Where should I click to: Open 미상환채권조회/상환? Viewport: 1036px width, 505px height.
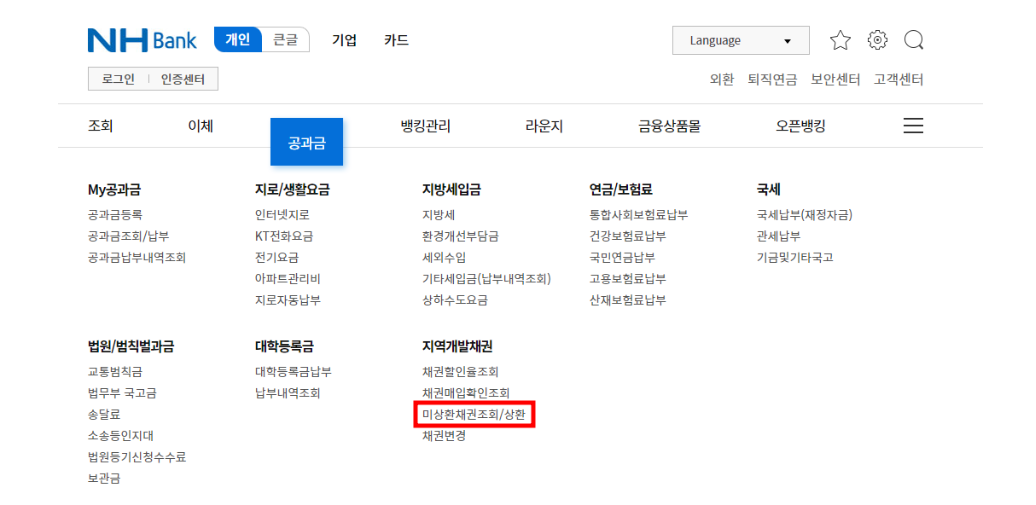(474, 414)
